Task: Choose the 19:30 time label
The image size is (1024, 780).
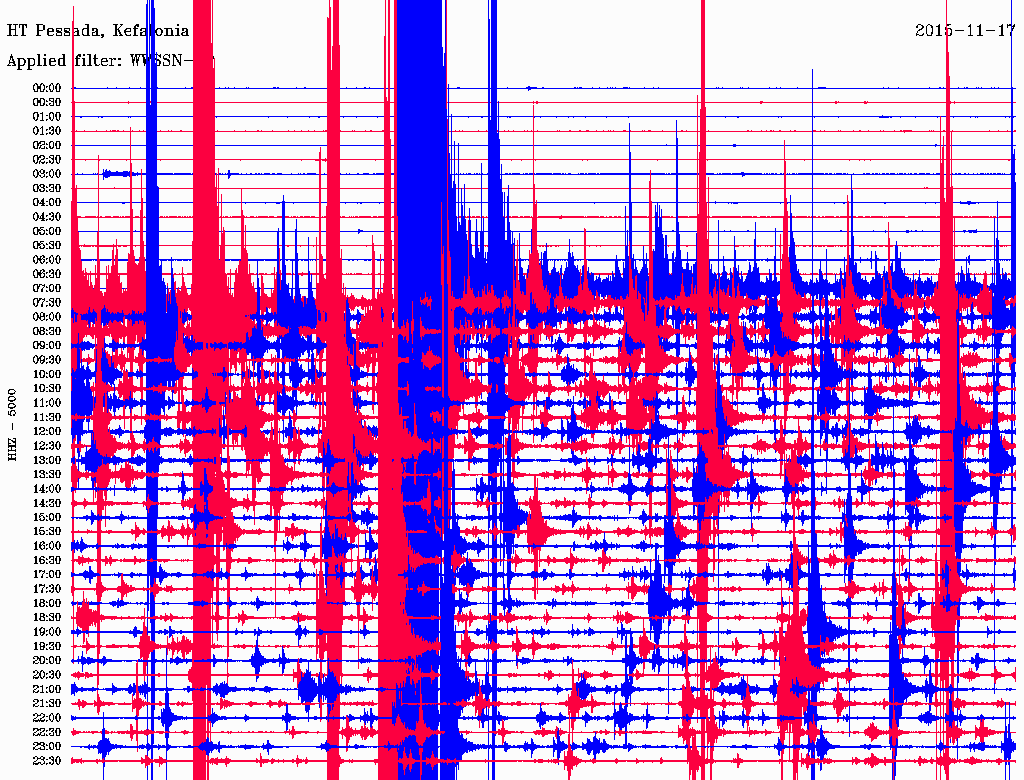Action: pos(47,647)
